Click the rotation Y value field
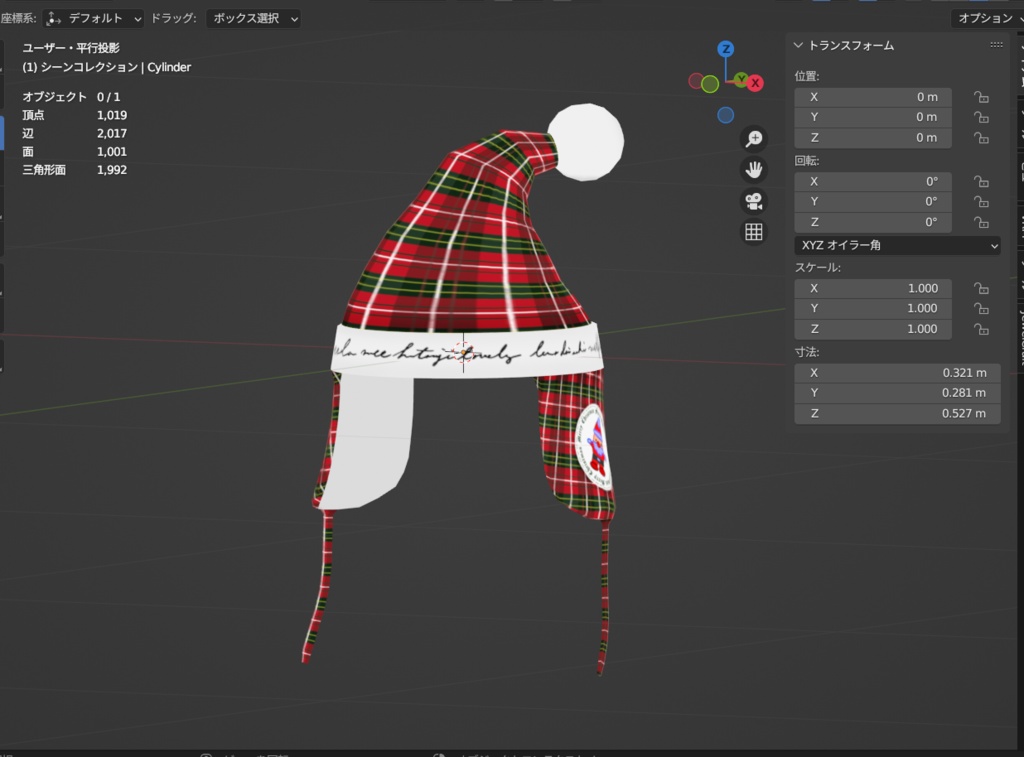The height and width of the screenshot is (757, 1024). click(x=872, y=201)
